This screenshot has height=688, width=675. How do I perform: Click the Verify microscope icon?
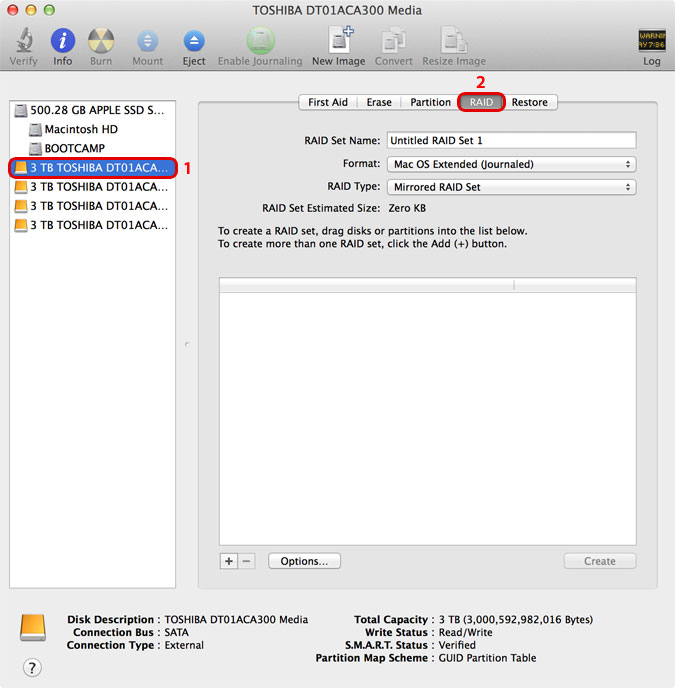24,42
